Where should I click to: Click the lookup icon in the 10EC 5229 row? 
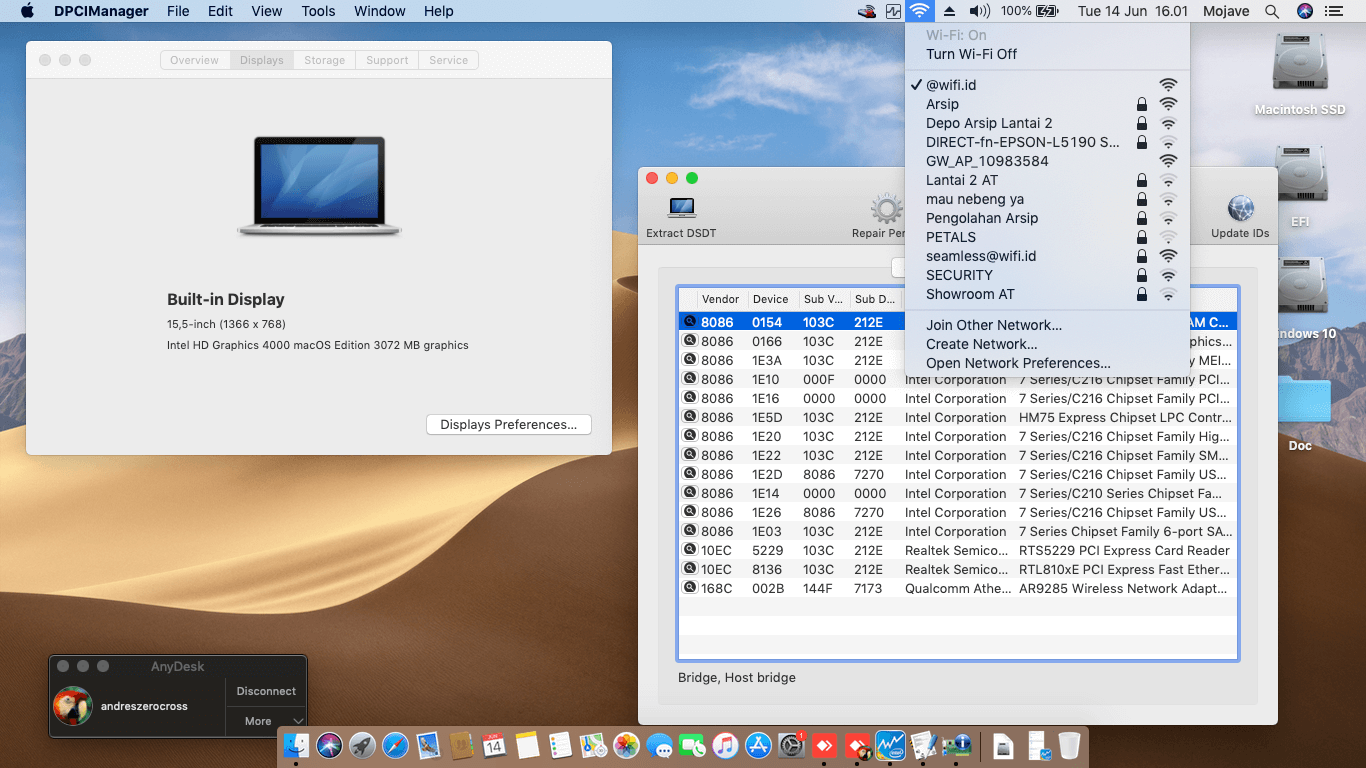tap(689, 550)
